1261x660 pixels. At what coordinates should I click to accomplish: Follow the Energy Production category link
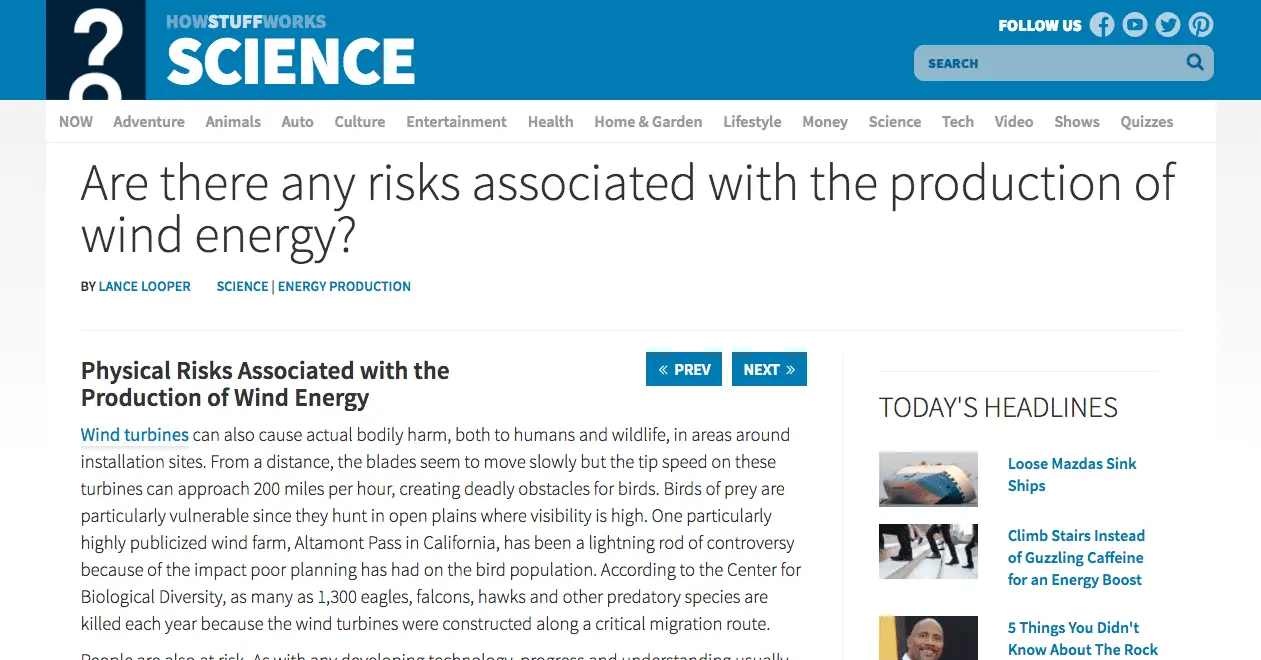344,286
